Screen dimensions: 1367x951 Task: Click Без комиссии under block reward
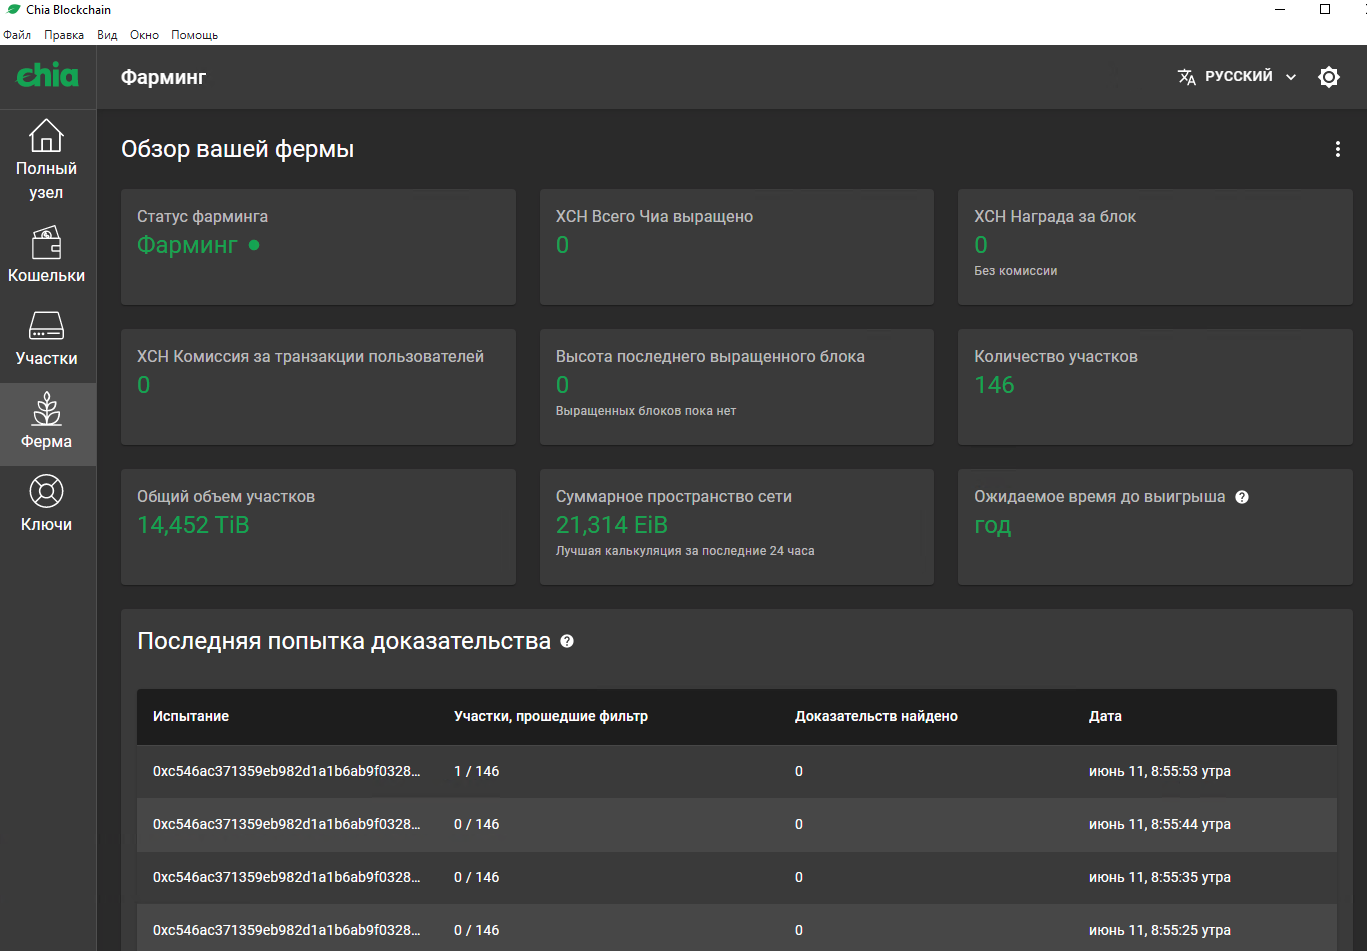click(x=1016, y=271)
